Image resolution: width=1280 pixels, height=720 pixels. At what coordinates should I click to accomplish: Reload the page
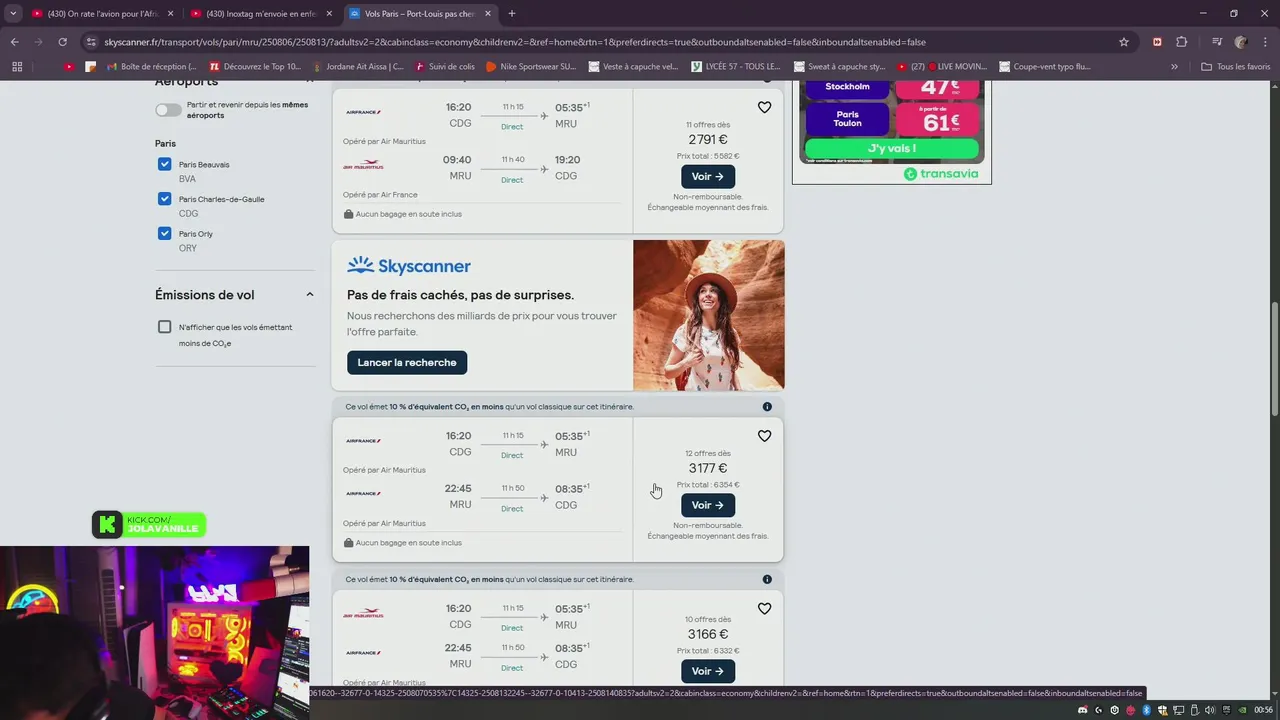click(62, 42)
